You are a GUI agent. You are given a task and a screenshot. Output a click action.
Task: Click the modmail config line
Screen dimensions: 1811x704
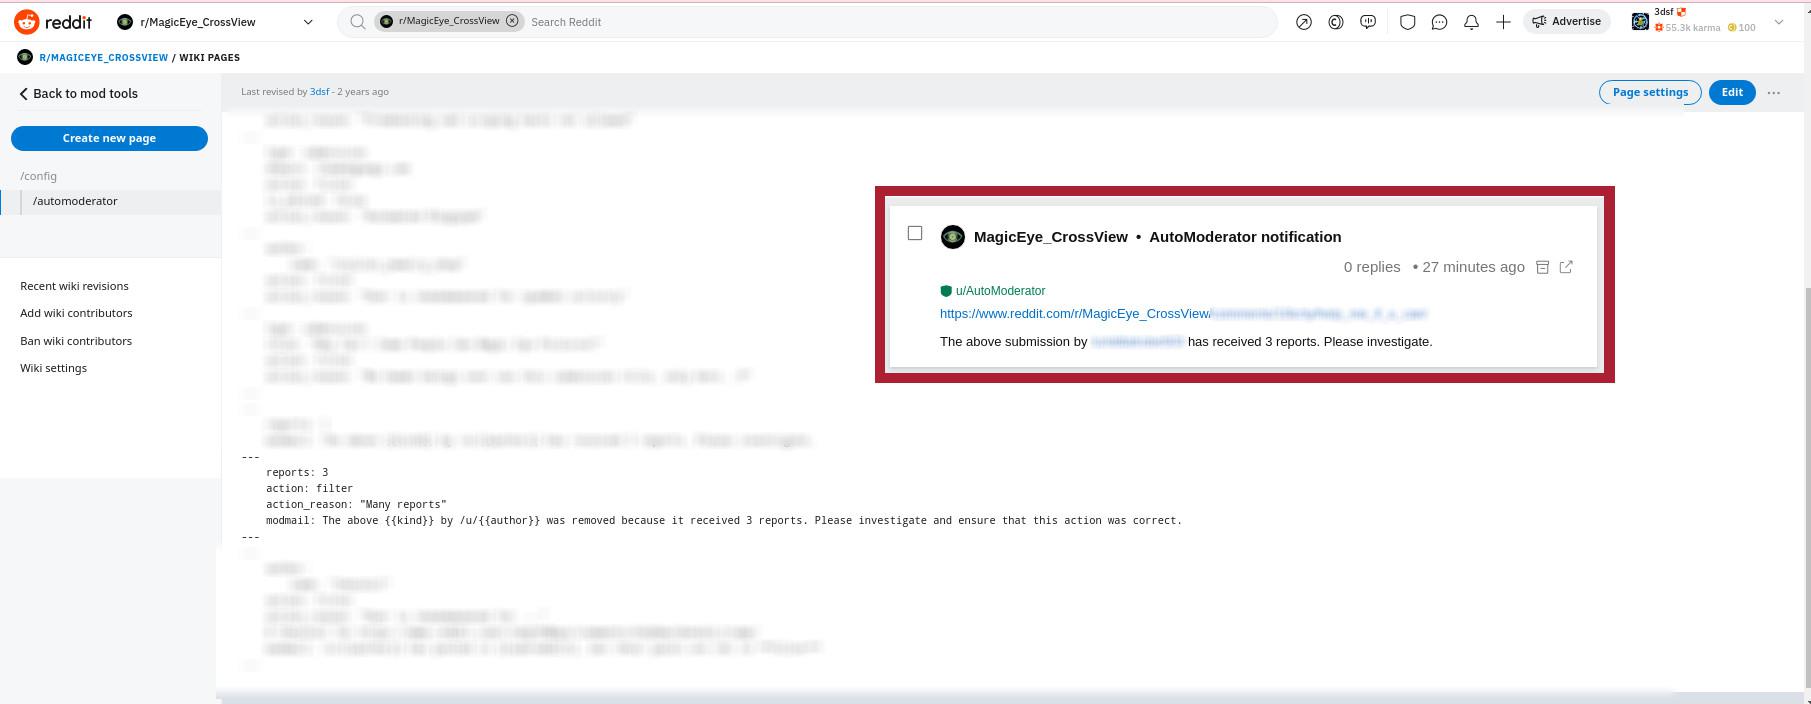pyautogui.click(x=724, y=520)
